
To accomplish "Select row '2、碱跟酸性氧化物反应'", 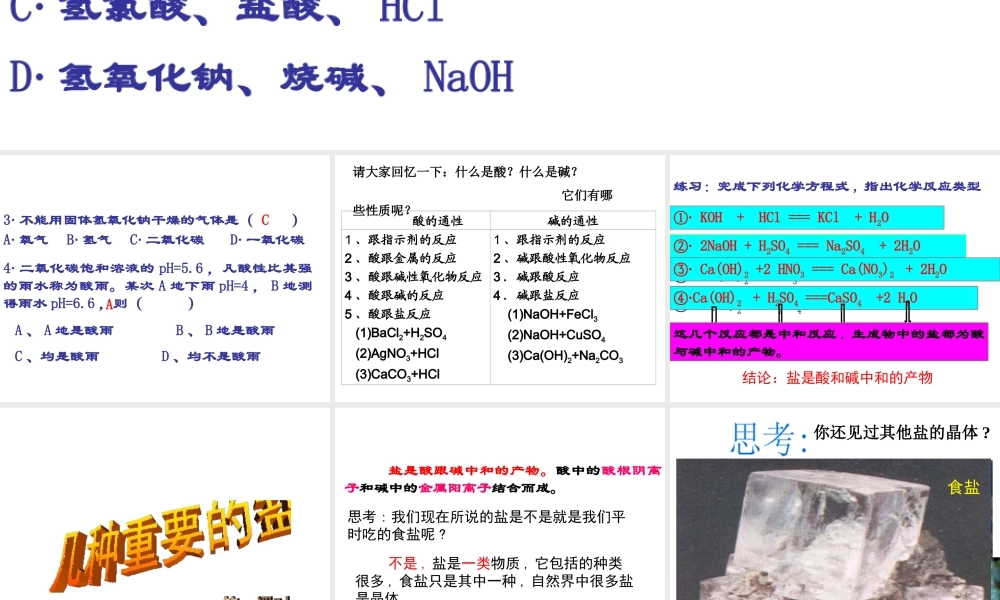I will pyautogui.click(x=562, y=258).
